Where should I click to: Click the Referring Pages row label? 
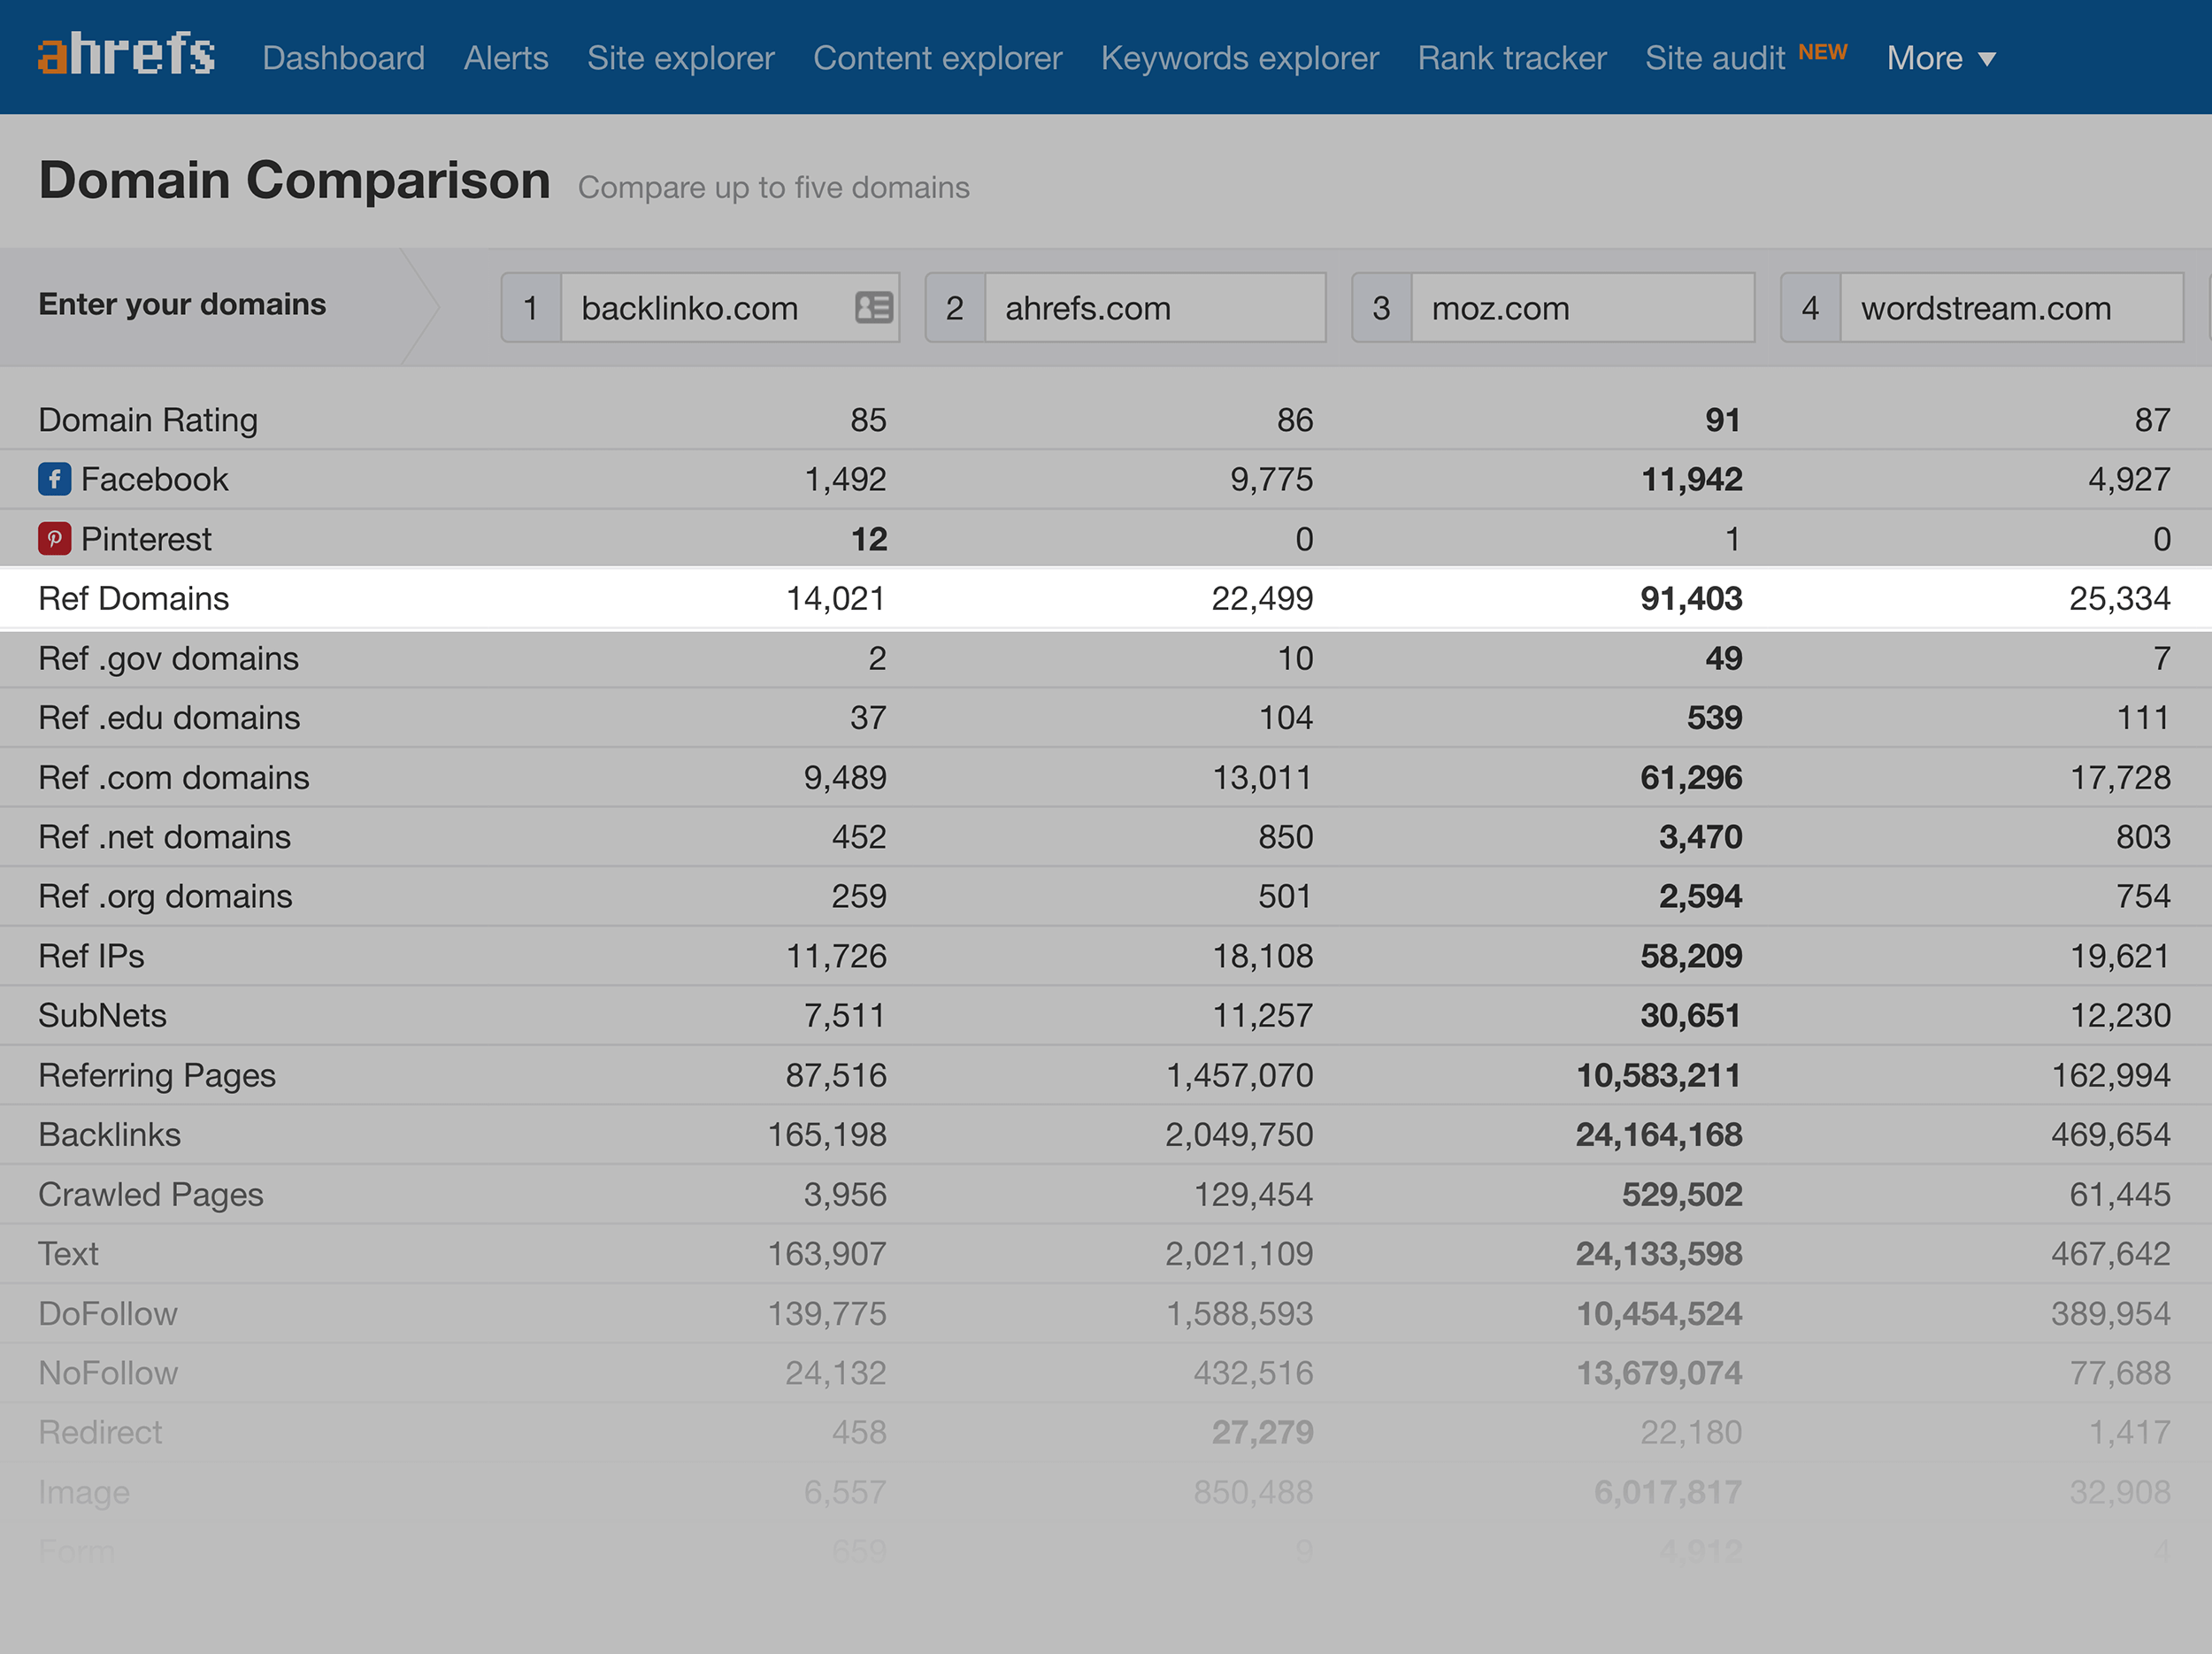point(157,1075)
